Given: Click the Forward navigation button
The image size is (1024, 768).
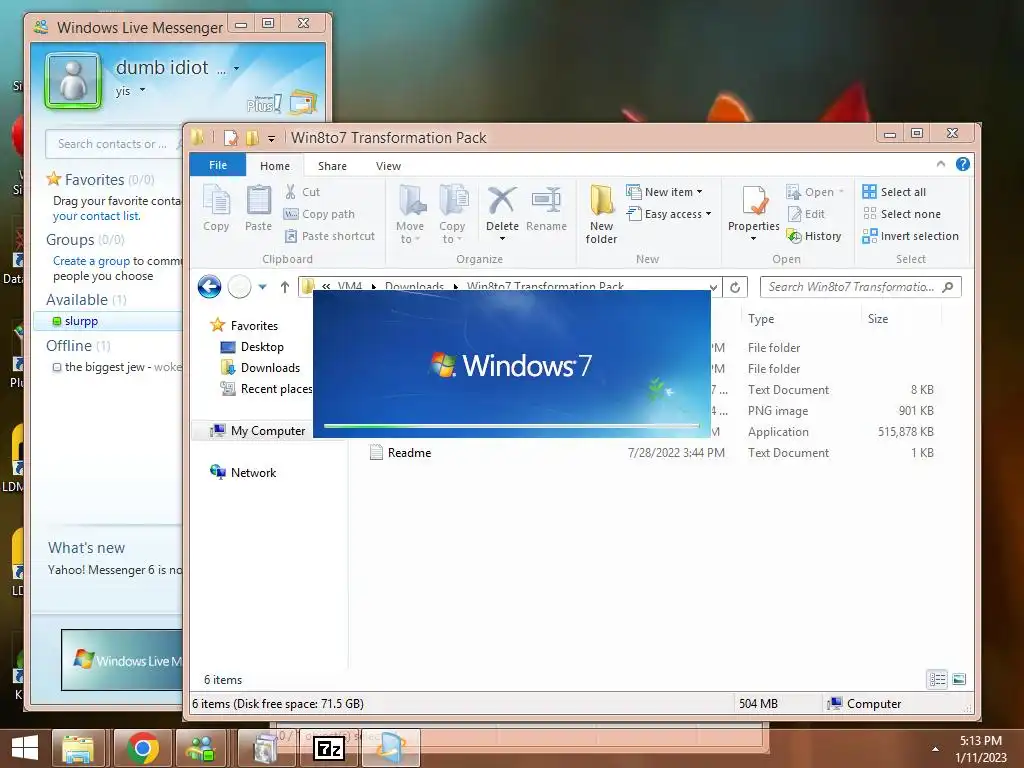Looking at the screenshot, I should pos(240,287).
